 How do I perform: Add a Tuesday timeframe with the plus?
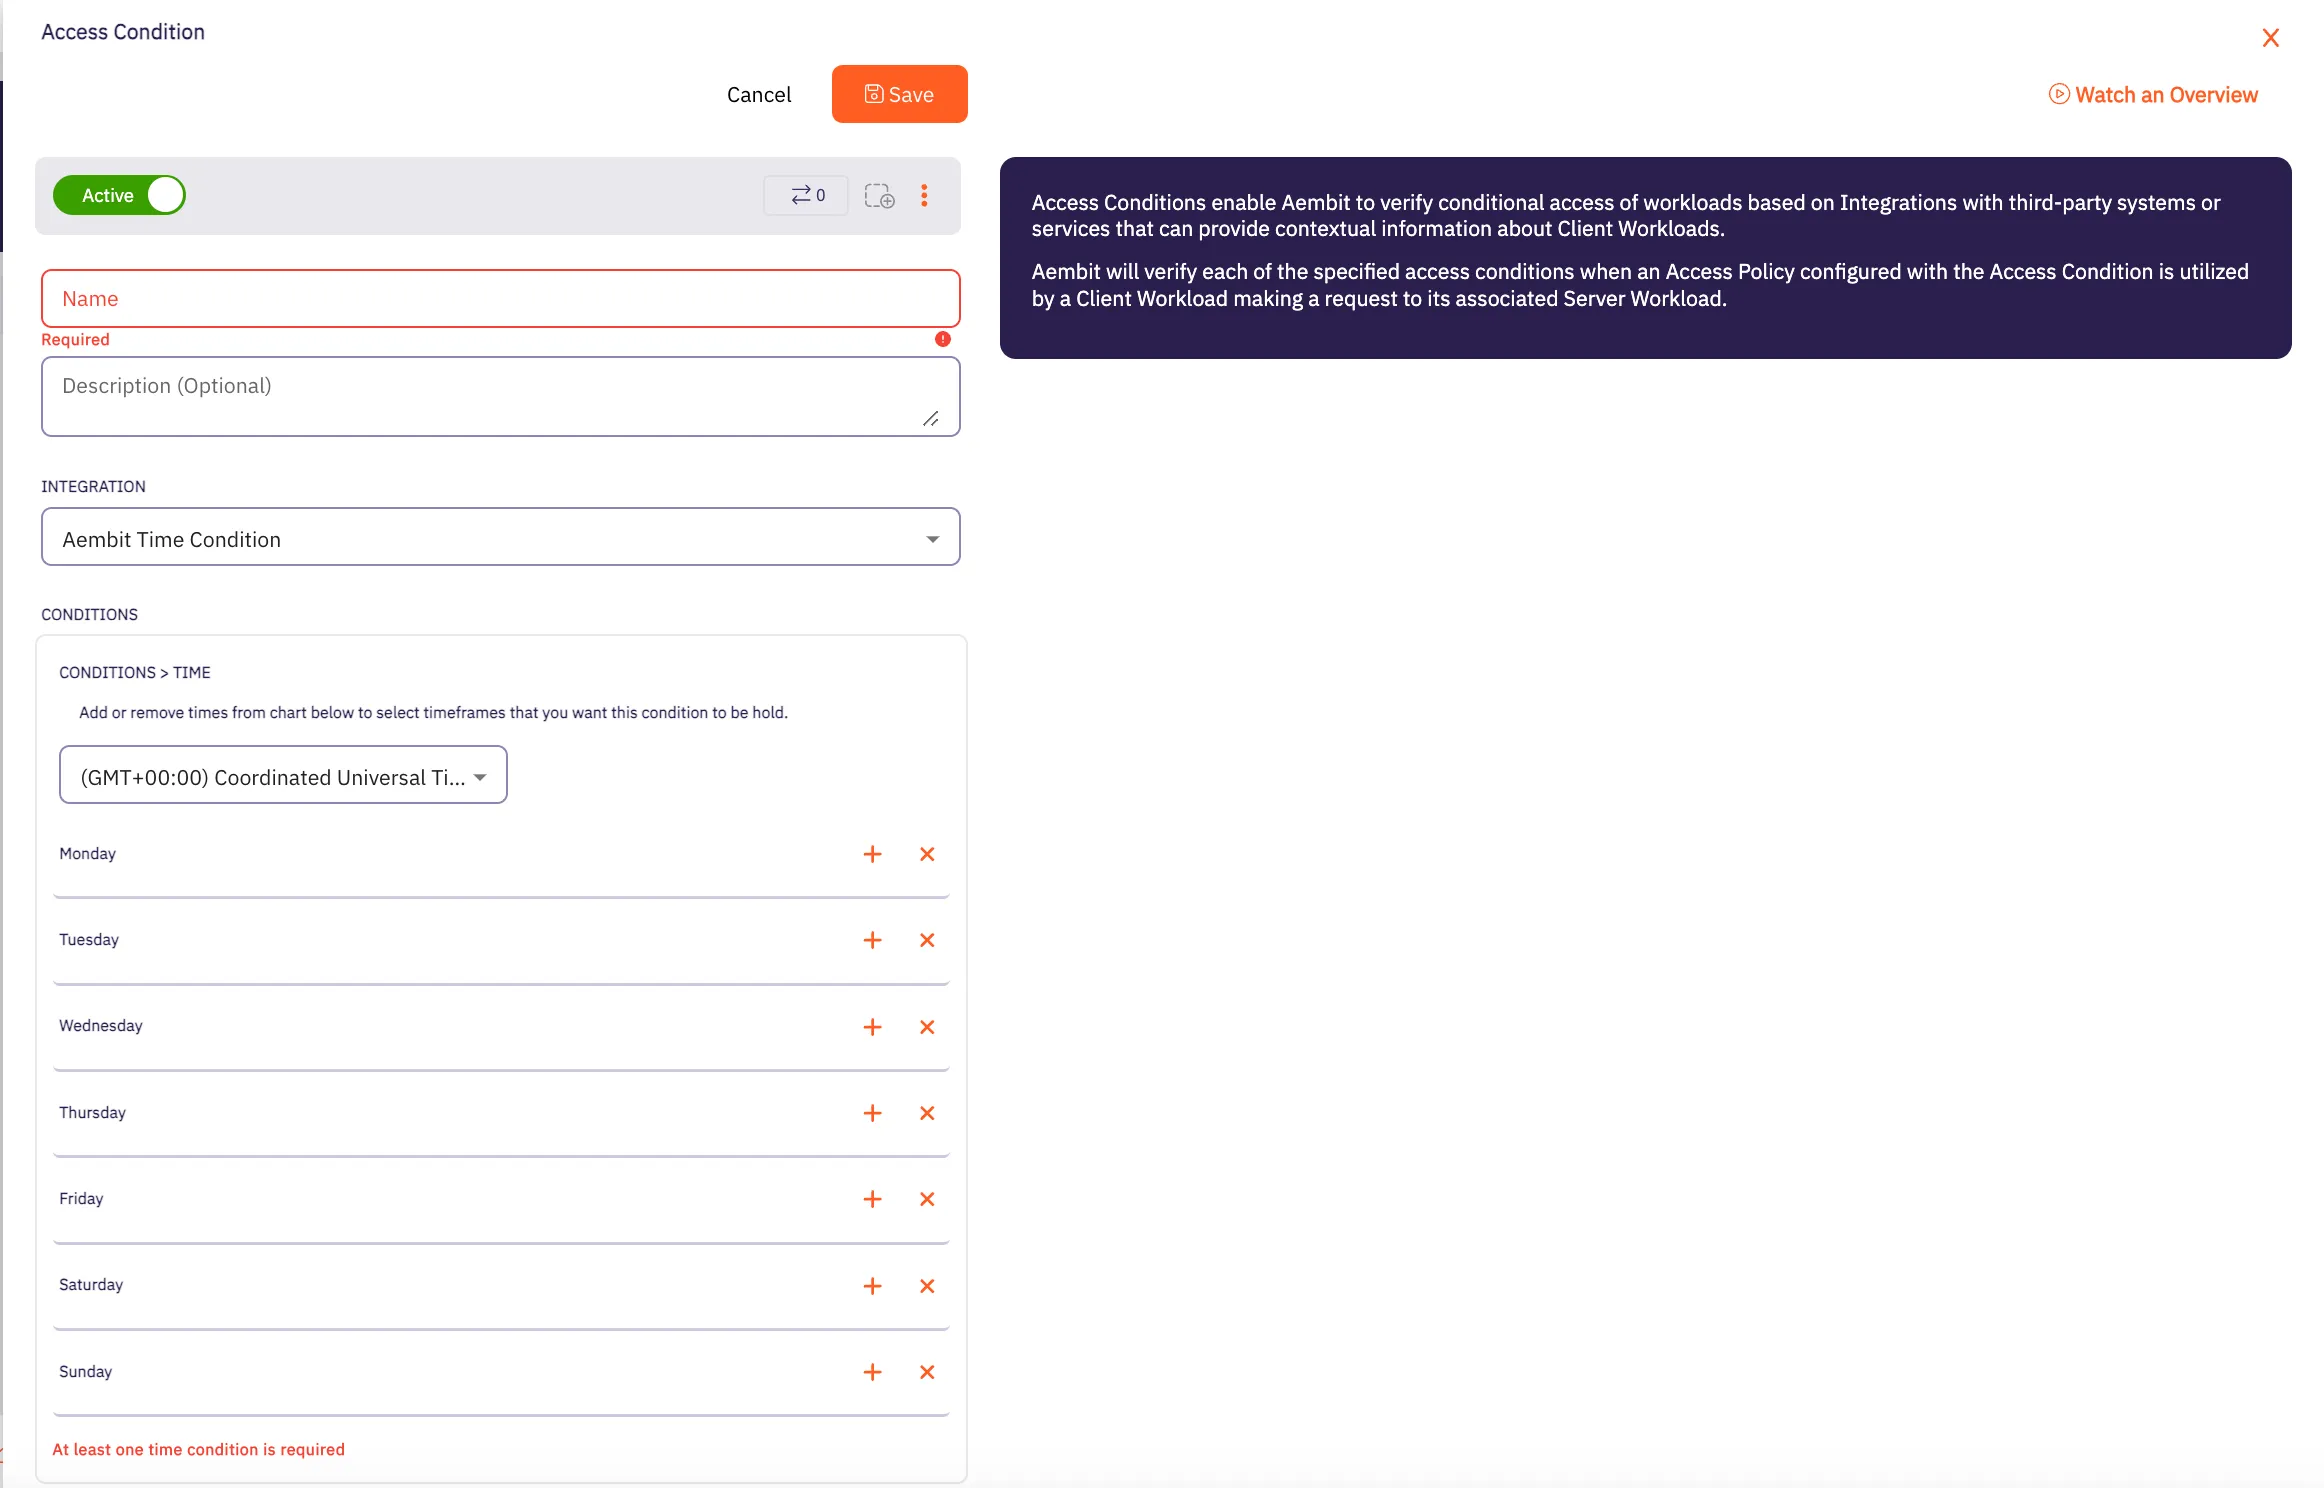(872, 940)
